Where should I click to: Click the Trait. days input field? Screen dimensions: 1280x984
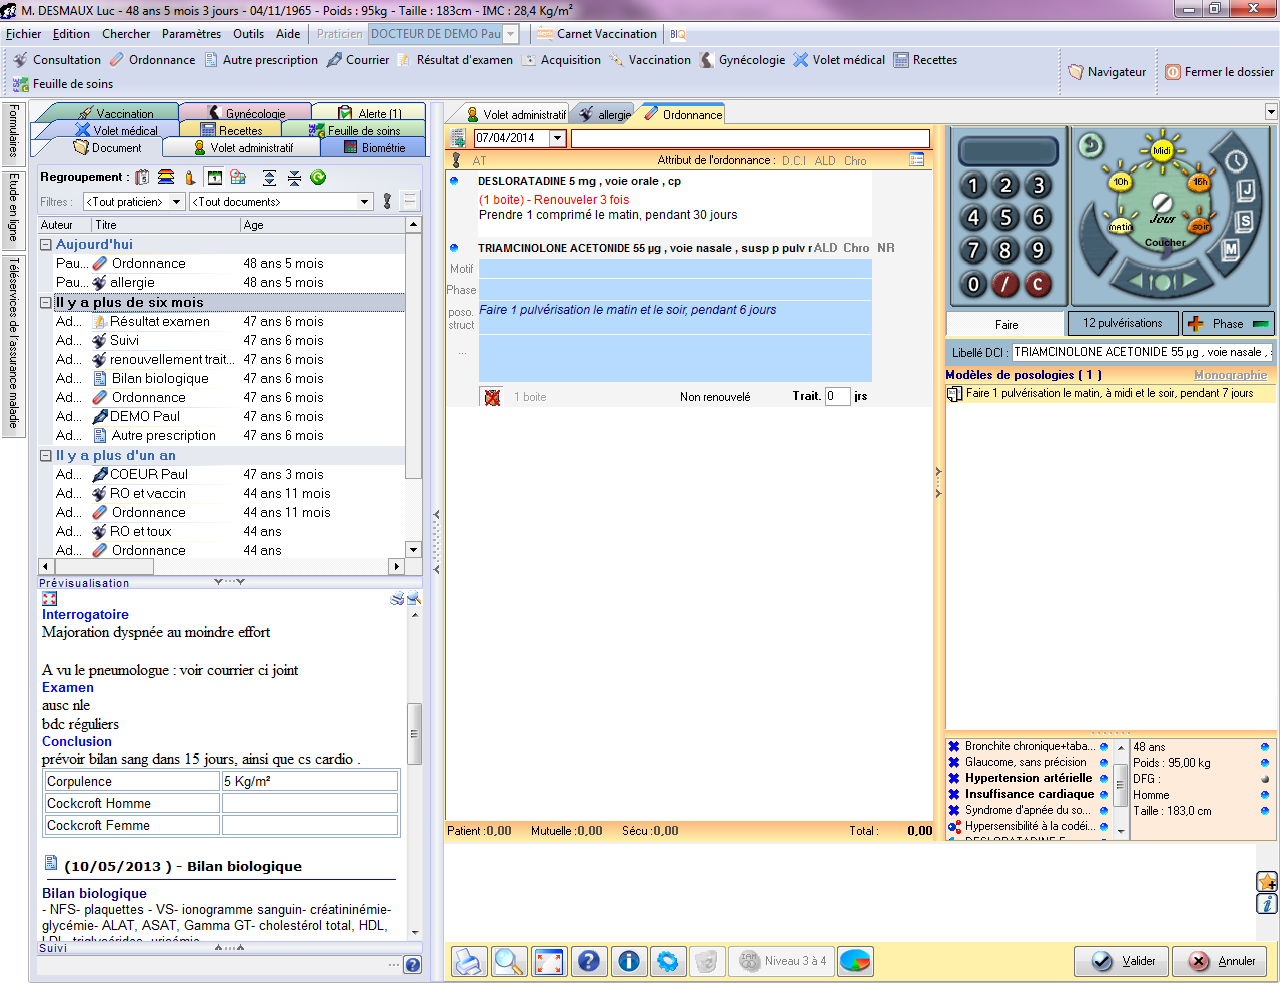click(x=837, y=397)
